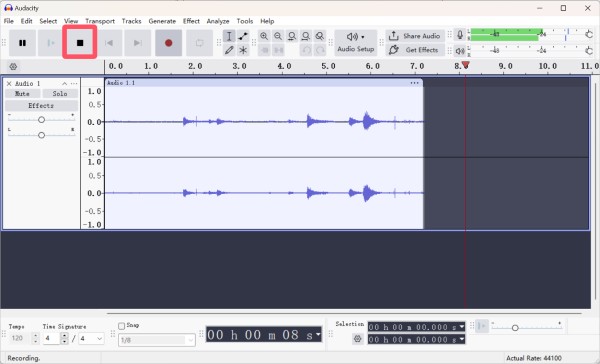600x364 pixels.
Task: Fit selection to width
Action: pyautogui.click(x=292, y=36)
